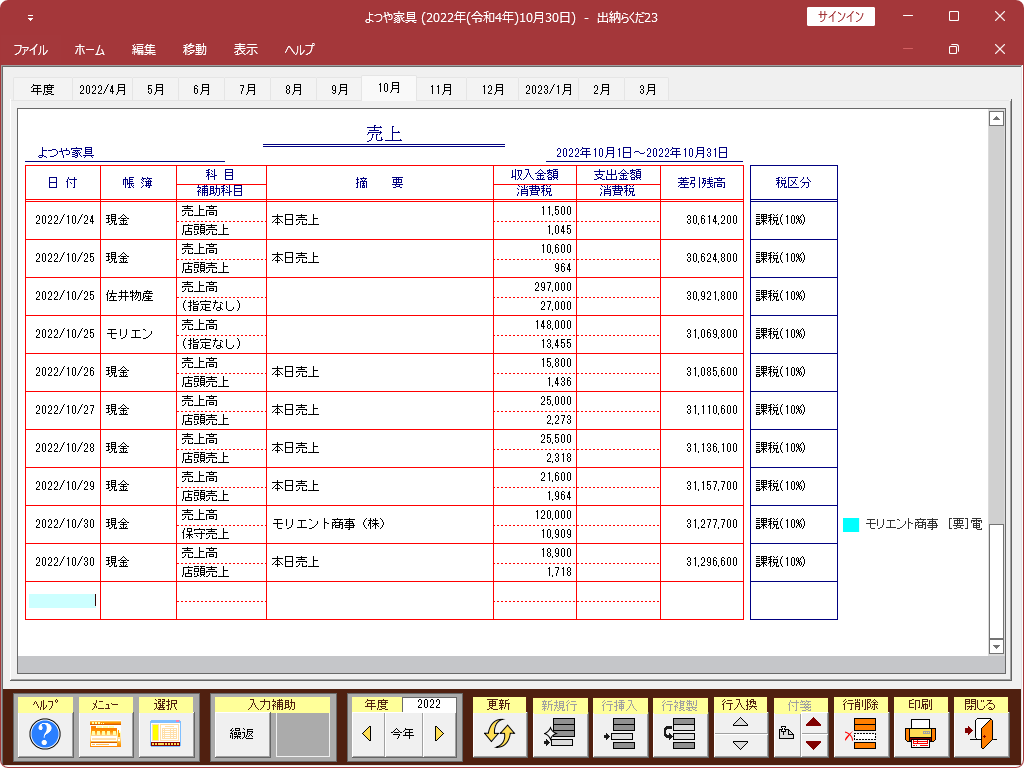1024x768 pixels.
Task: Click the 2022/10/29 date cell
Action: 63,487
